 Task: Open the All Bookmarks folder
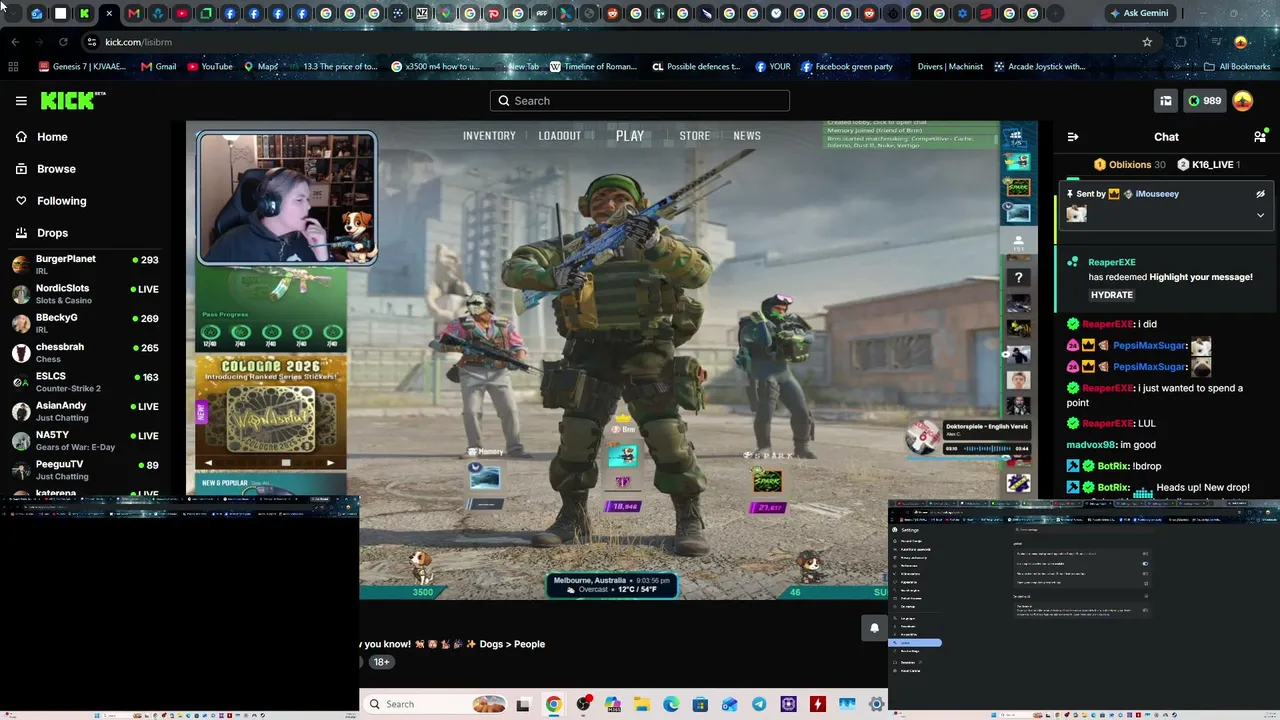click(1237, 67)
